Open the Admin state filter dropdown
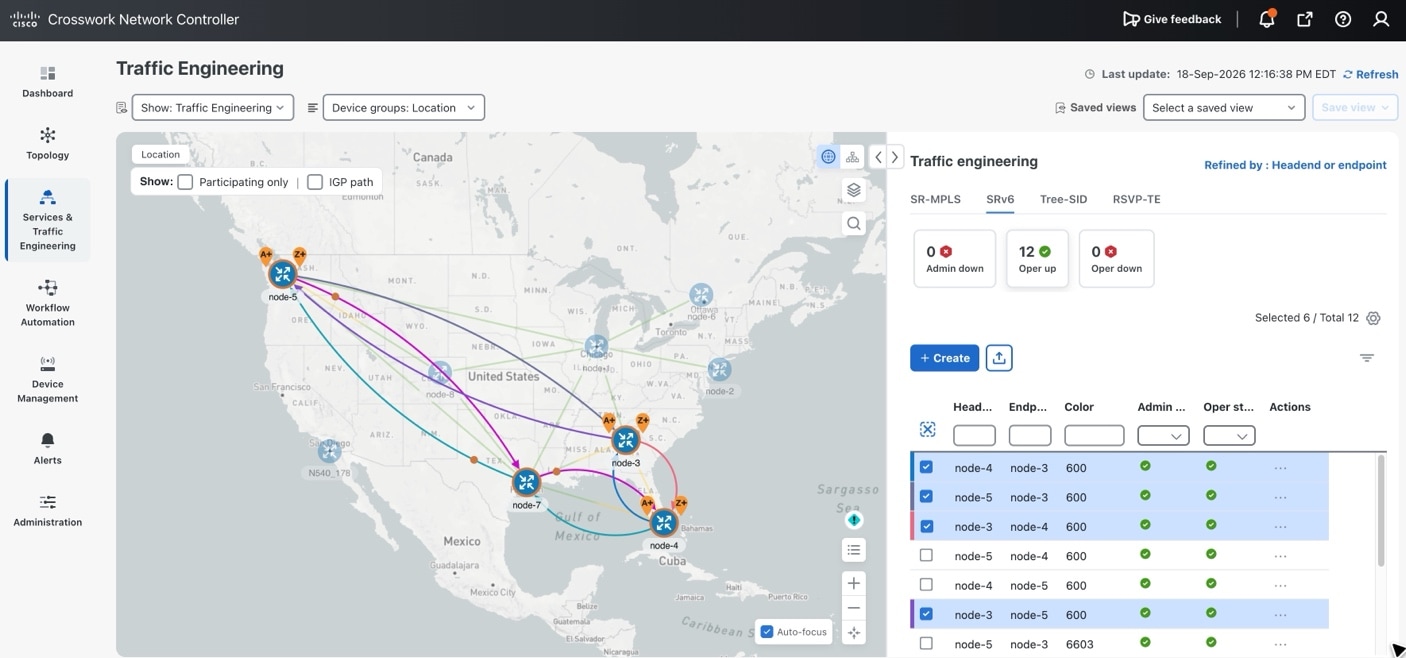The height and width of the screenshot is (658, 1406). click(1164, 436)
